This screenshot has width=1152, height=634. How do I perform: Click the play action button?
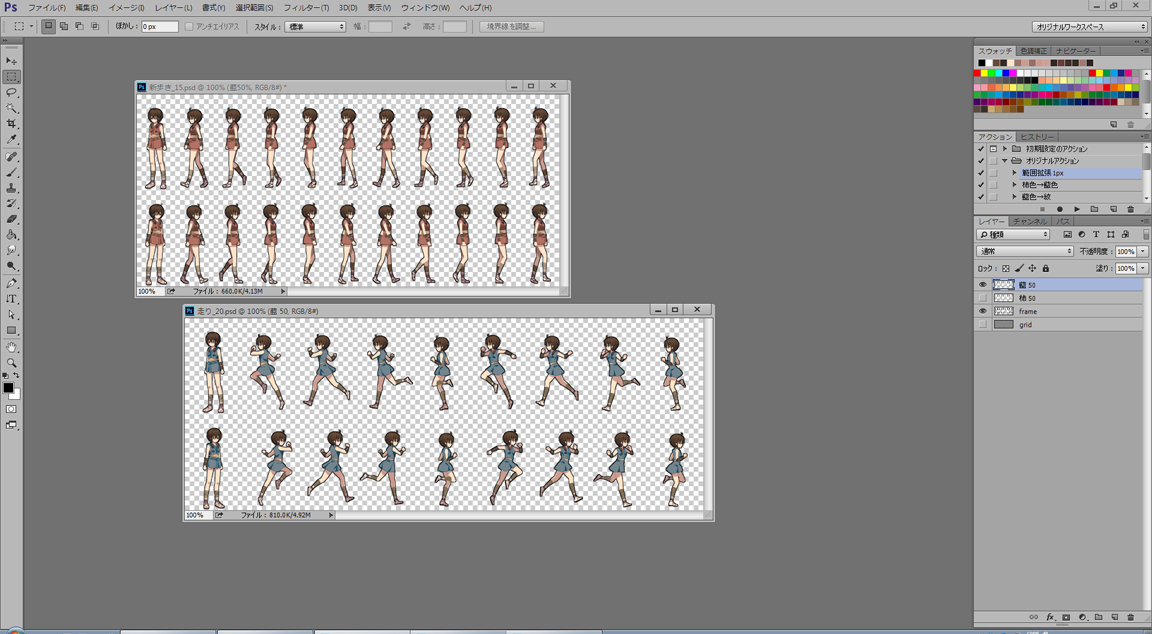[1077, 209]
